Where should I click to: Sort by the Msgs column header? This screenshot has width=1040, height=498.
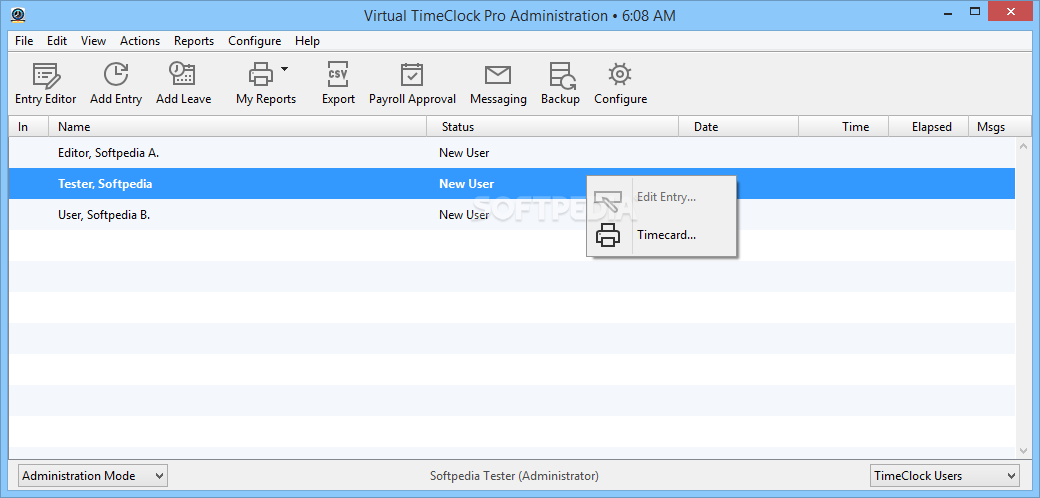pyautogui.click(x=1000, y=127)
